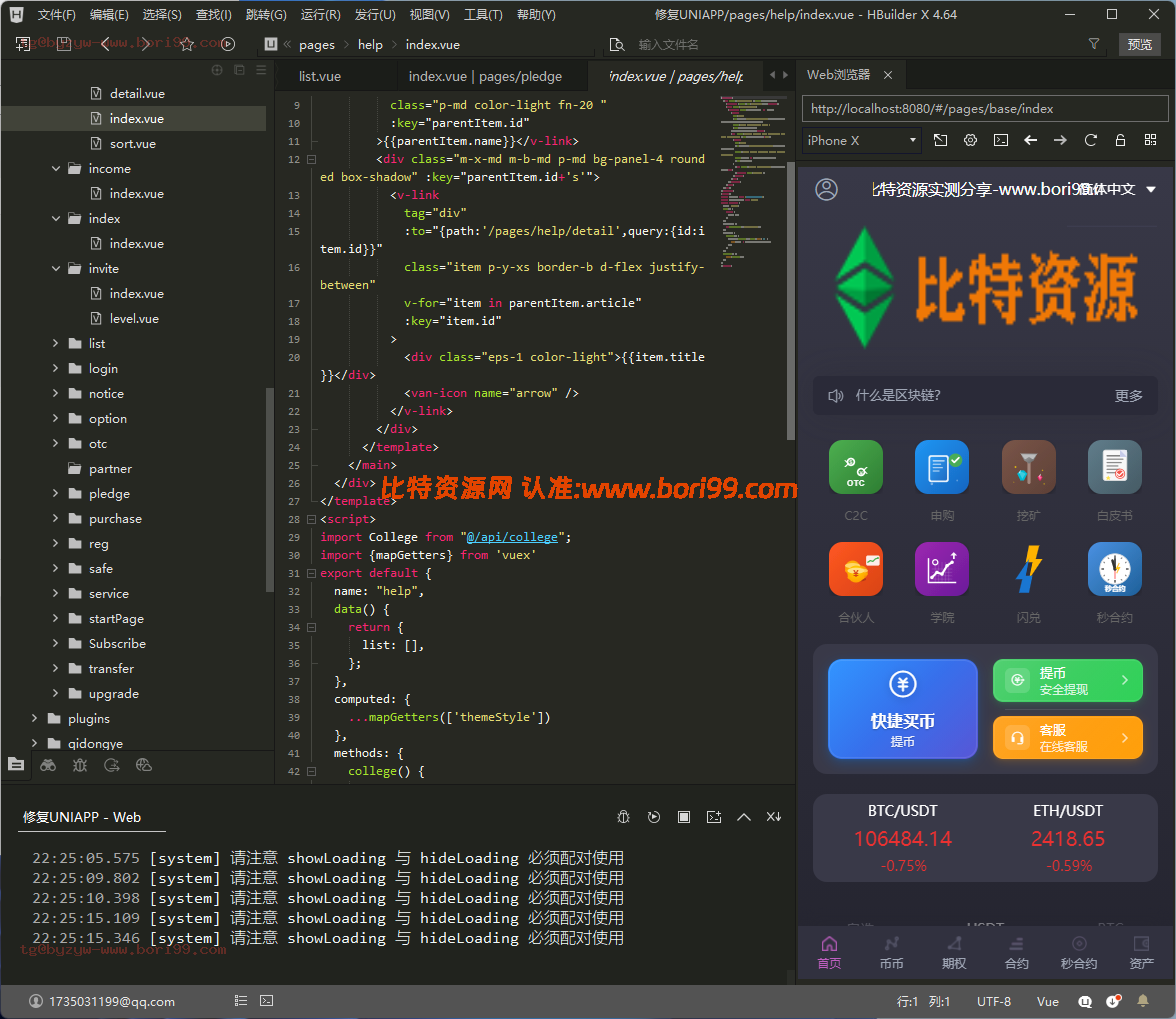
Task: Go forward in the built-in web browser
Action: tap(1060, 140)
